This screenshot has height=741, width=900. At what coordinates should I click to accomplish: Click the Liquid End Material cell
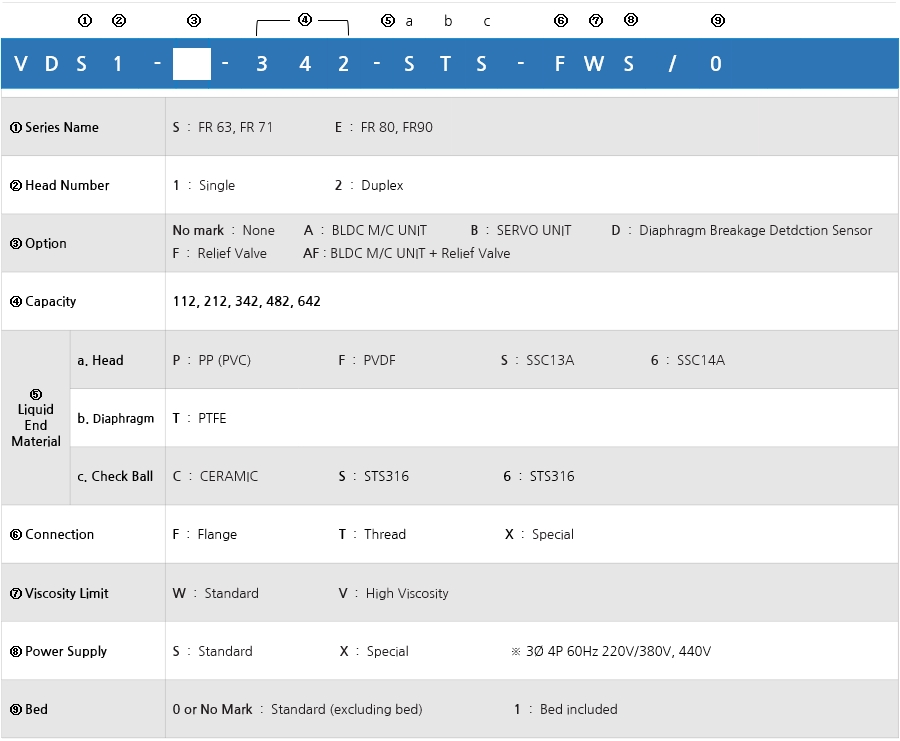[36, 418]
